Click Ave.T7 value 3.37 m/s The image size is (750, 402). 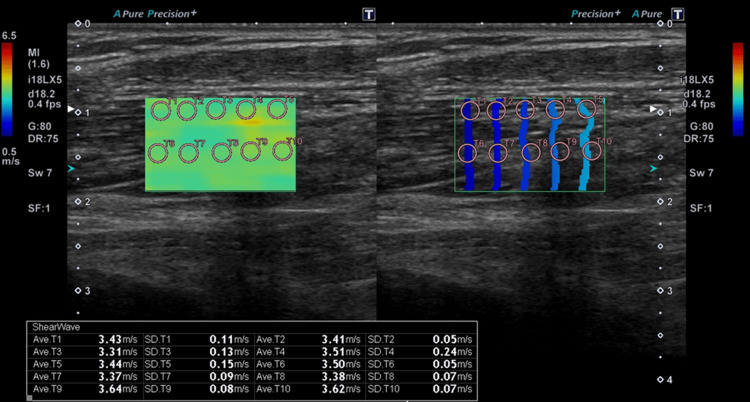pyautogui.click(x=118, y=377)
